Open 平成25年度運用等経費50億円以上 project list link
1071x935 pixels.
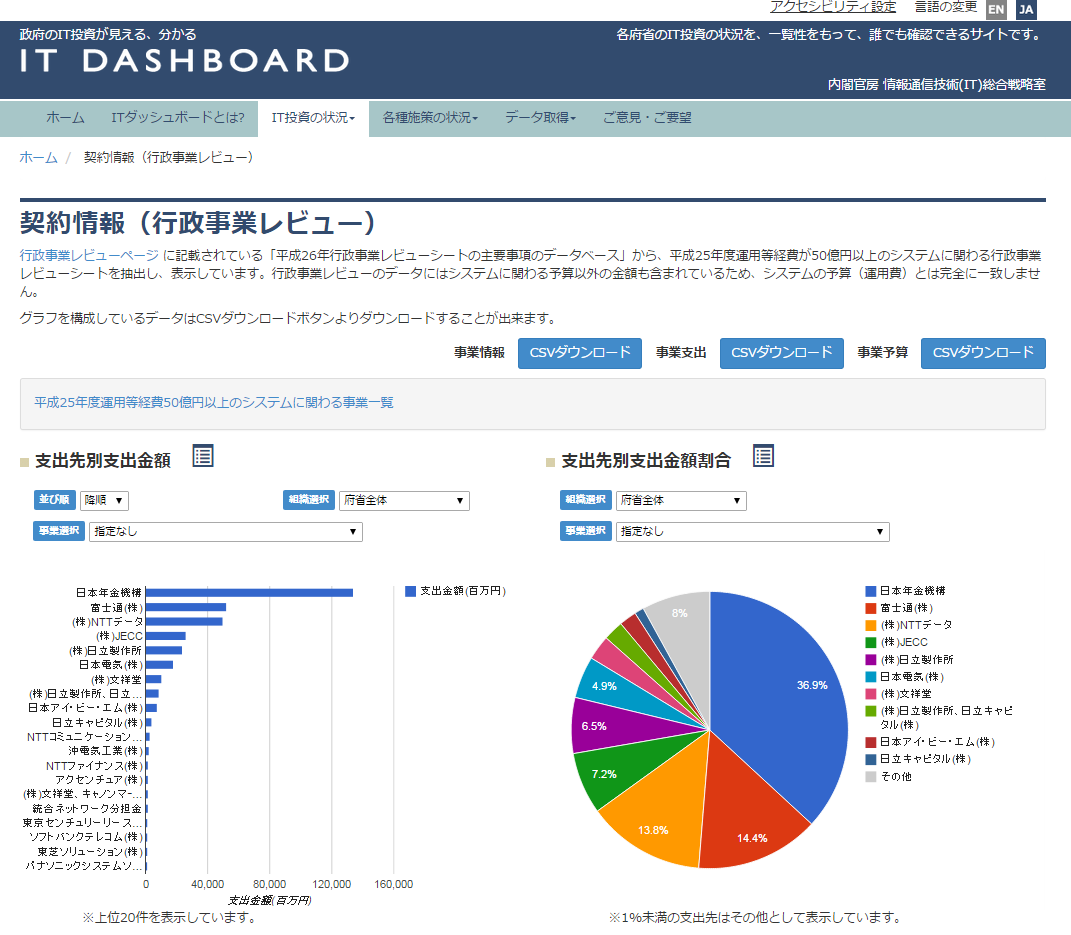coord(214,402)
